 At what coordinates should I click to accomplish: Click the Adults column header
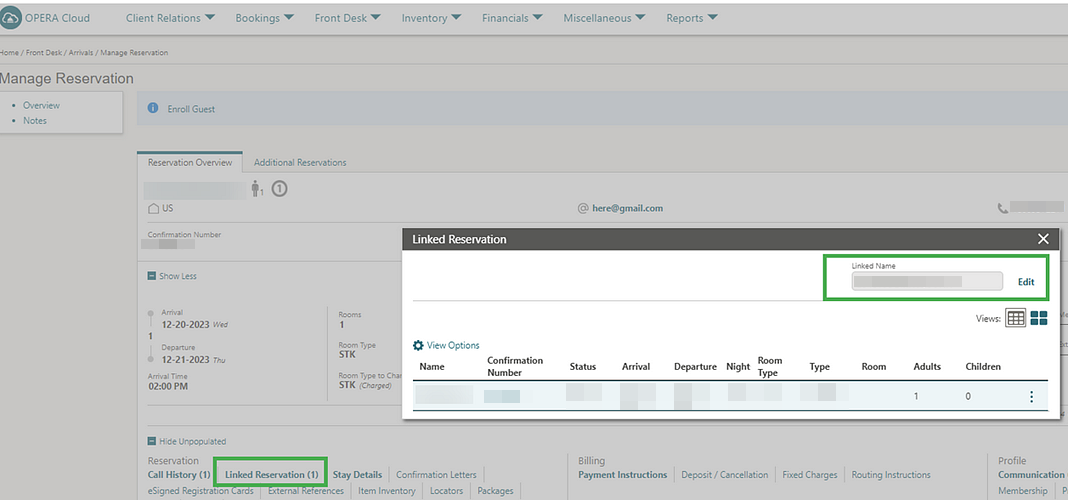click(927, 366)
